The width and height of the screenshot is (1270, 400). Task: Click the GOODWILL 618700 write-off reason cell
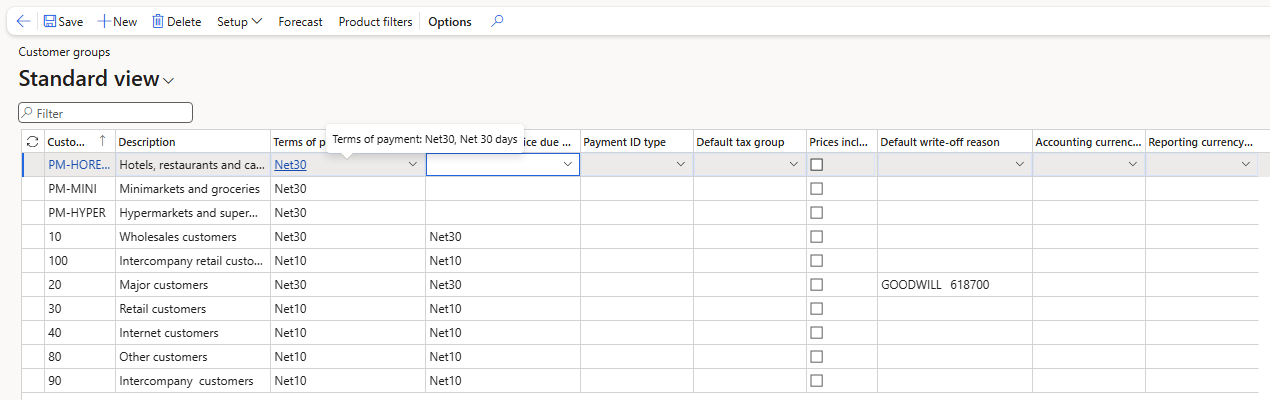click(954, 285)
